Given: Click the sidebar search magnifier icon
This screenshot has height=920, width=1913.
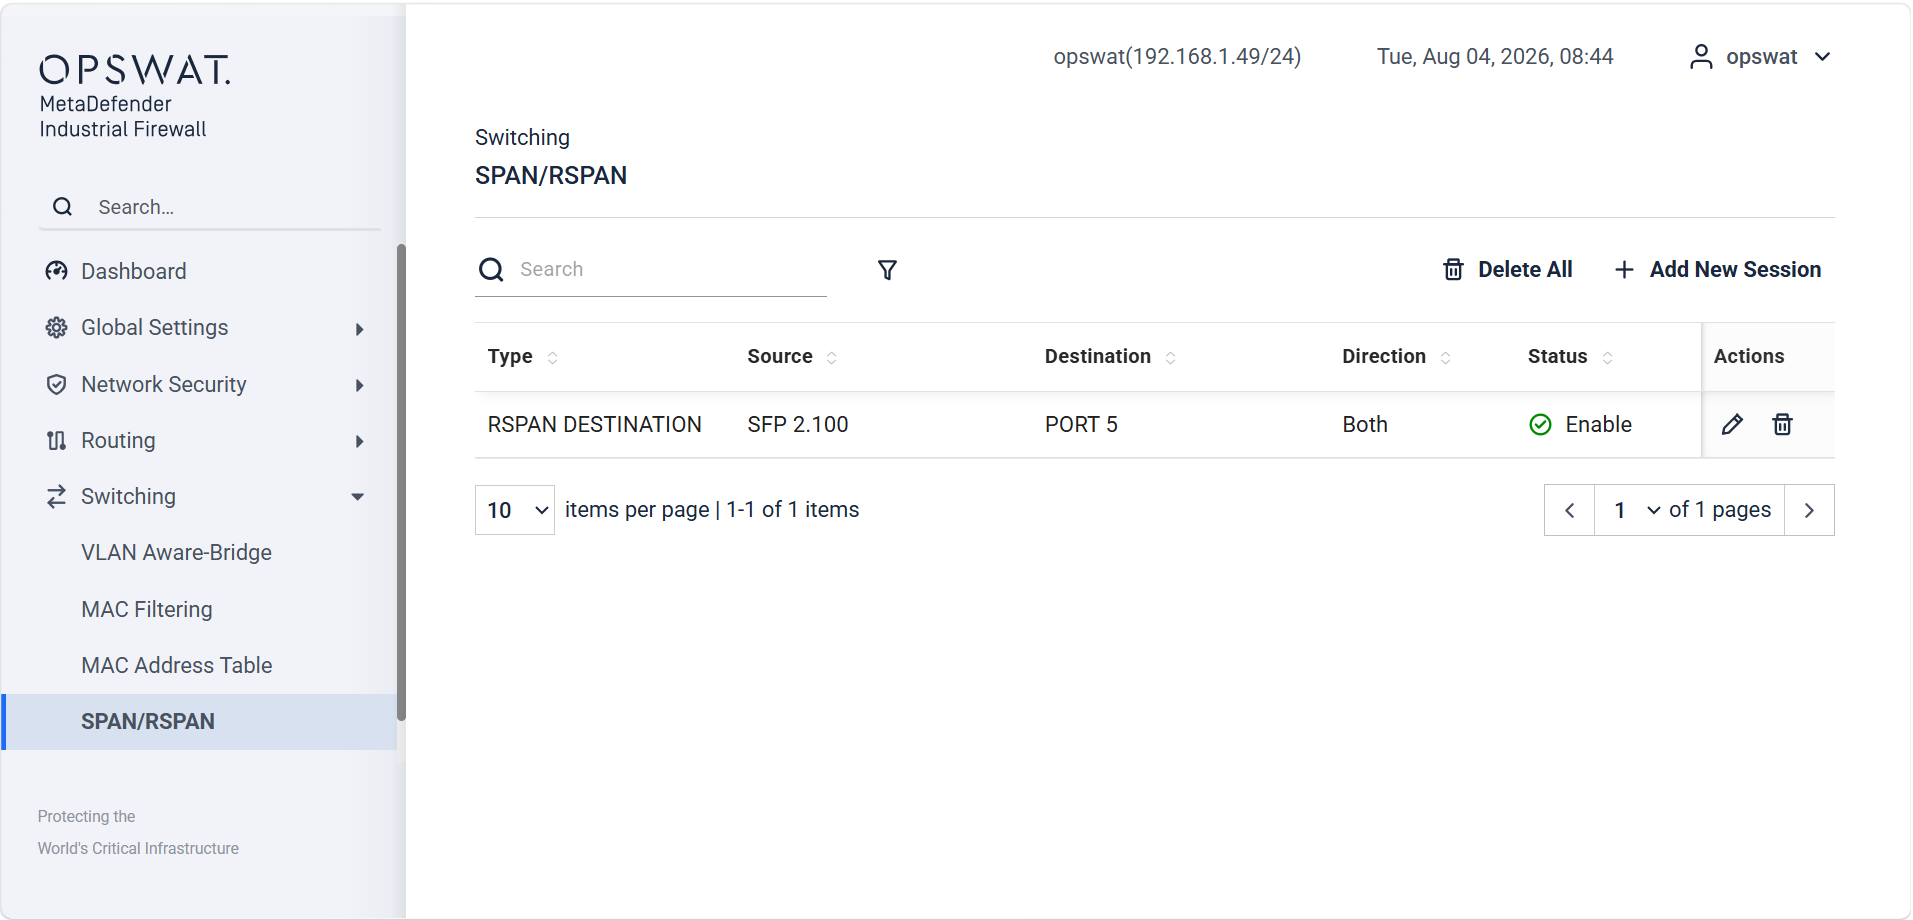Looking at the screenshot, I should click(x=62, y=207).
